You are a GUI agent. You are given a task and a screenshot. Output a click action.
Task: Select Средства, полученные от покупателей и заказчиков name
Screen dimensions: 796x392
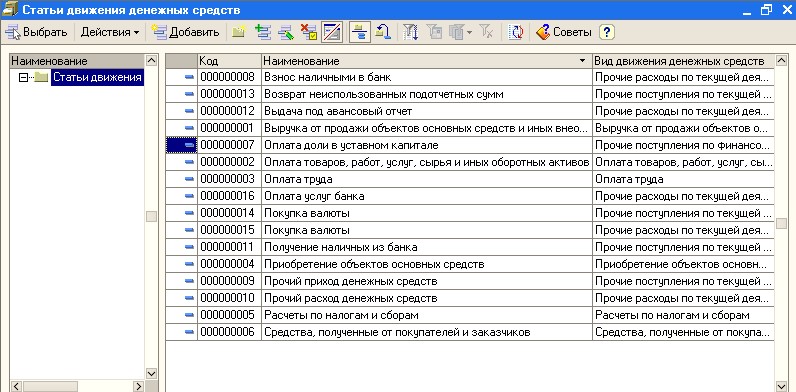coord(426,332)
